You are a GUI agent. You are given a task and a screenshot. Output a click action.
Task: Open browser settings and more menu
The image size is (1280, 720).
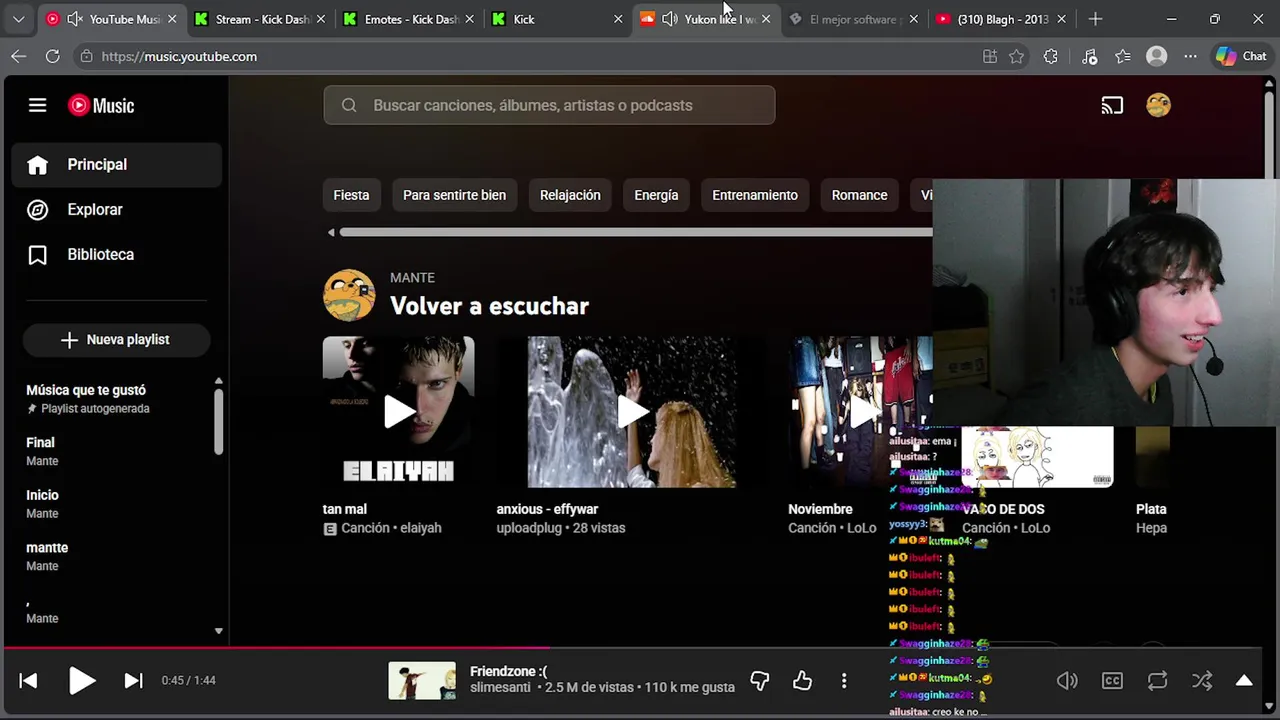(x=1190, y=56)
